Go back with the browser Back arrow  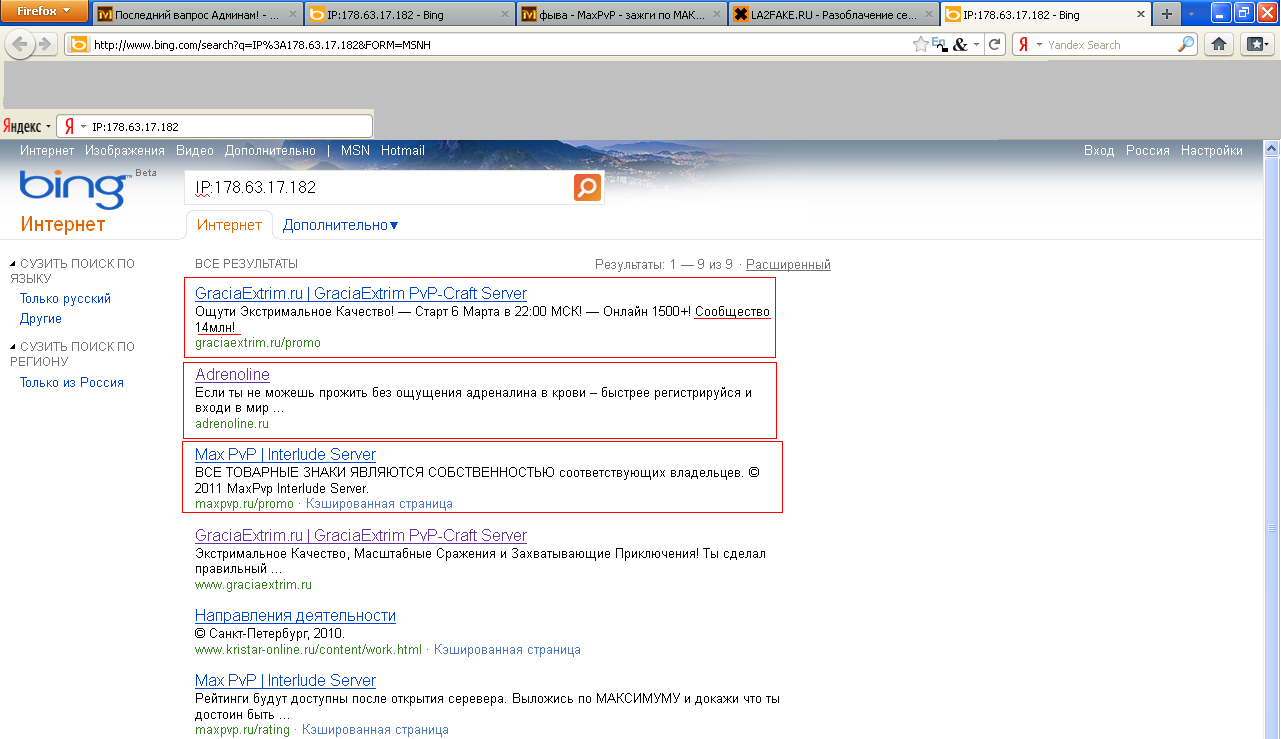20,45
